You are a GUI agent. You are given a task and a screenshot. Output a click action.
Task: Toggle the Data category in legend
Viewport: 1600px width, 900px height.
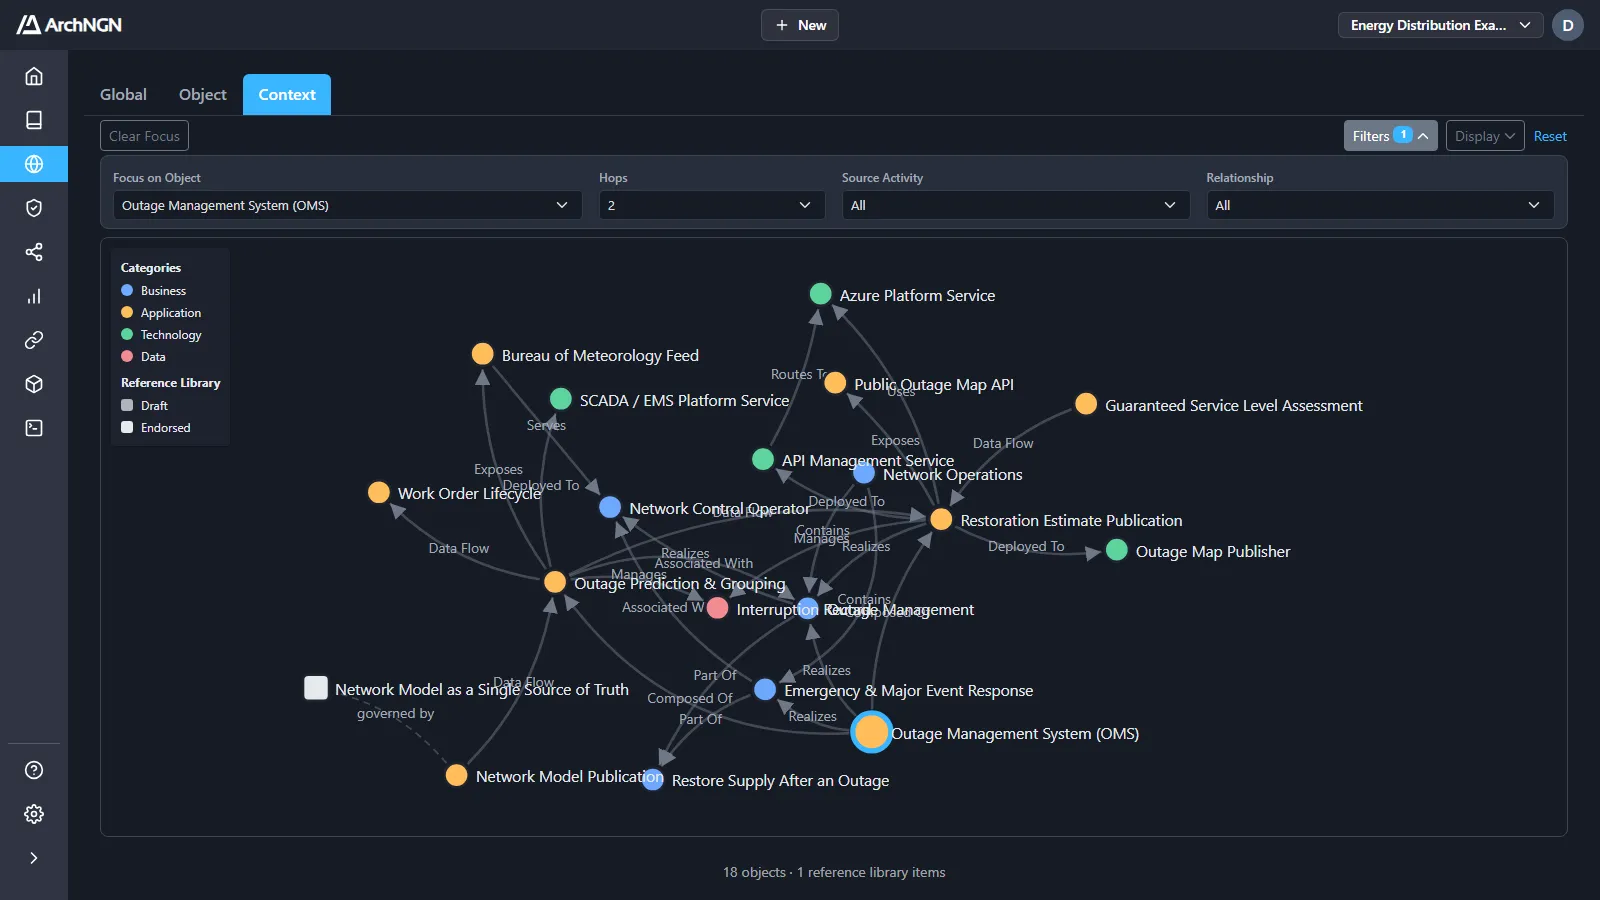point(144,357)
